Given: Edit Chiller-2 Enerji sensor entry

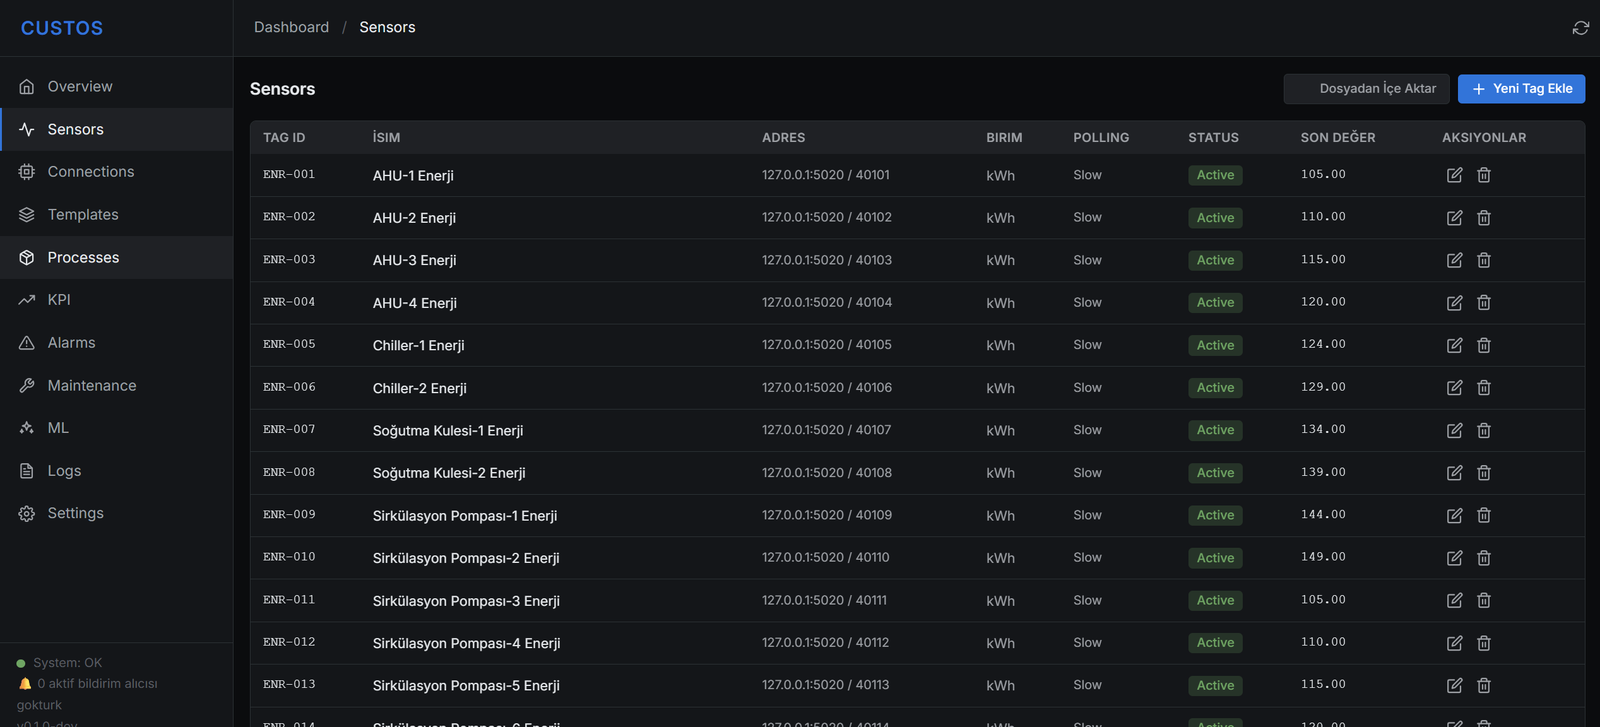Looking at the screenshot, I should [x=1455, y=388].
